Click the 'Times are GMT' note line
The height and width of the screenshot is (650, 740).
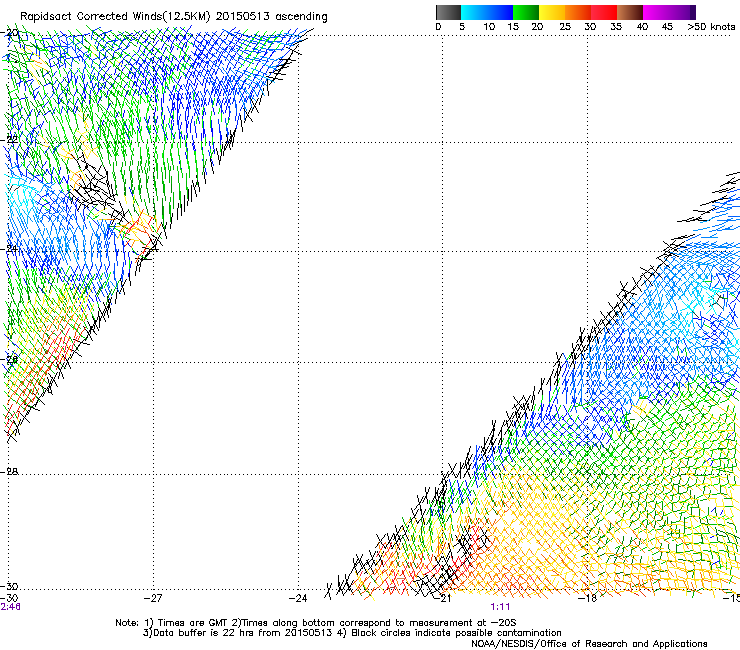(193, 623)
